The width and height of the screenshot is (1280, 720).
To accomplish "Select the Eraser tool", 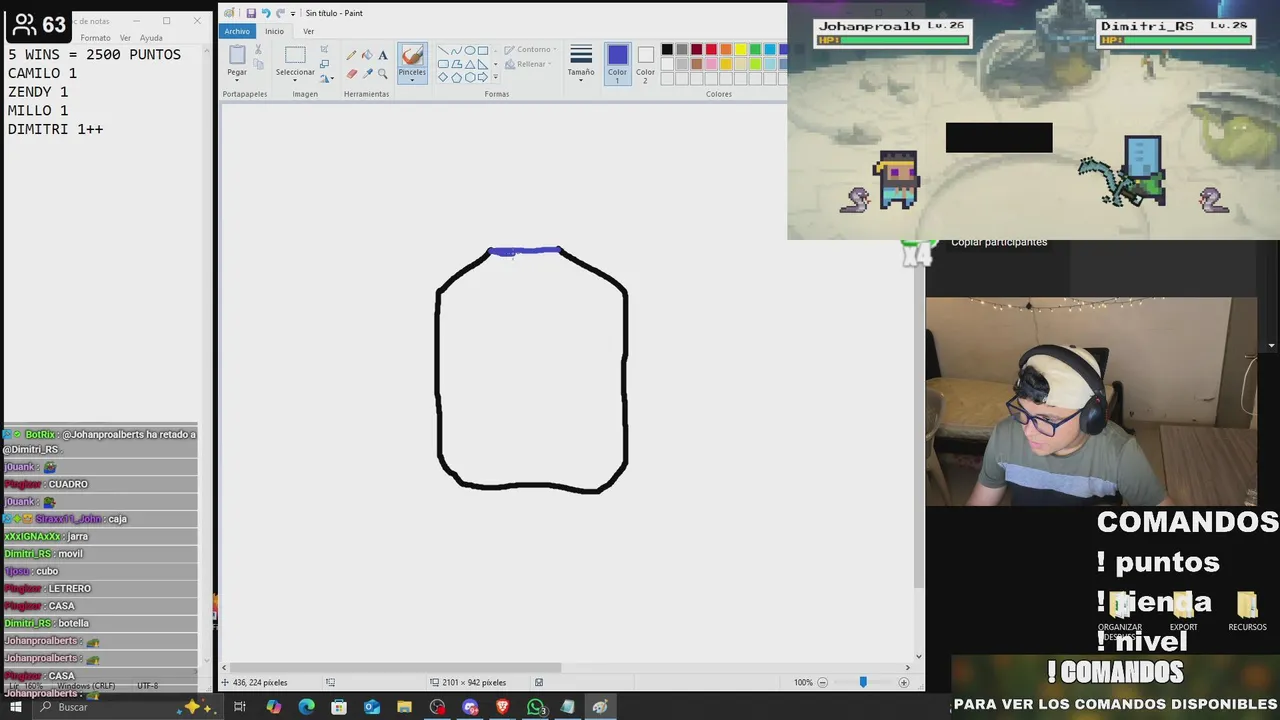I will click(351, 73).
